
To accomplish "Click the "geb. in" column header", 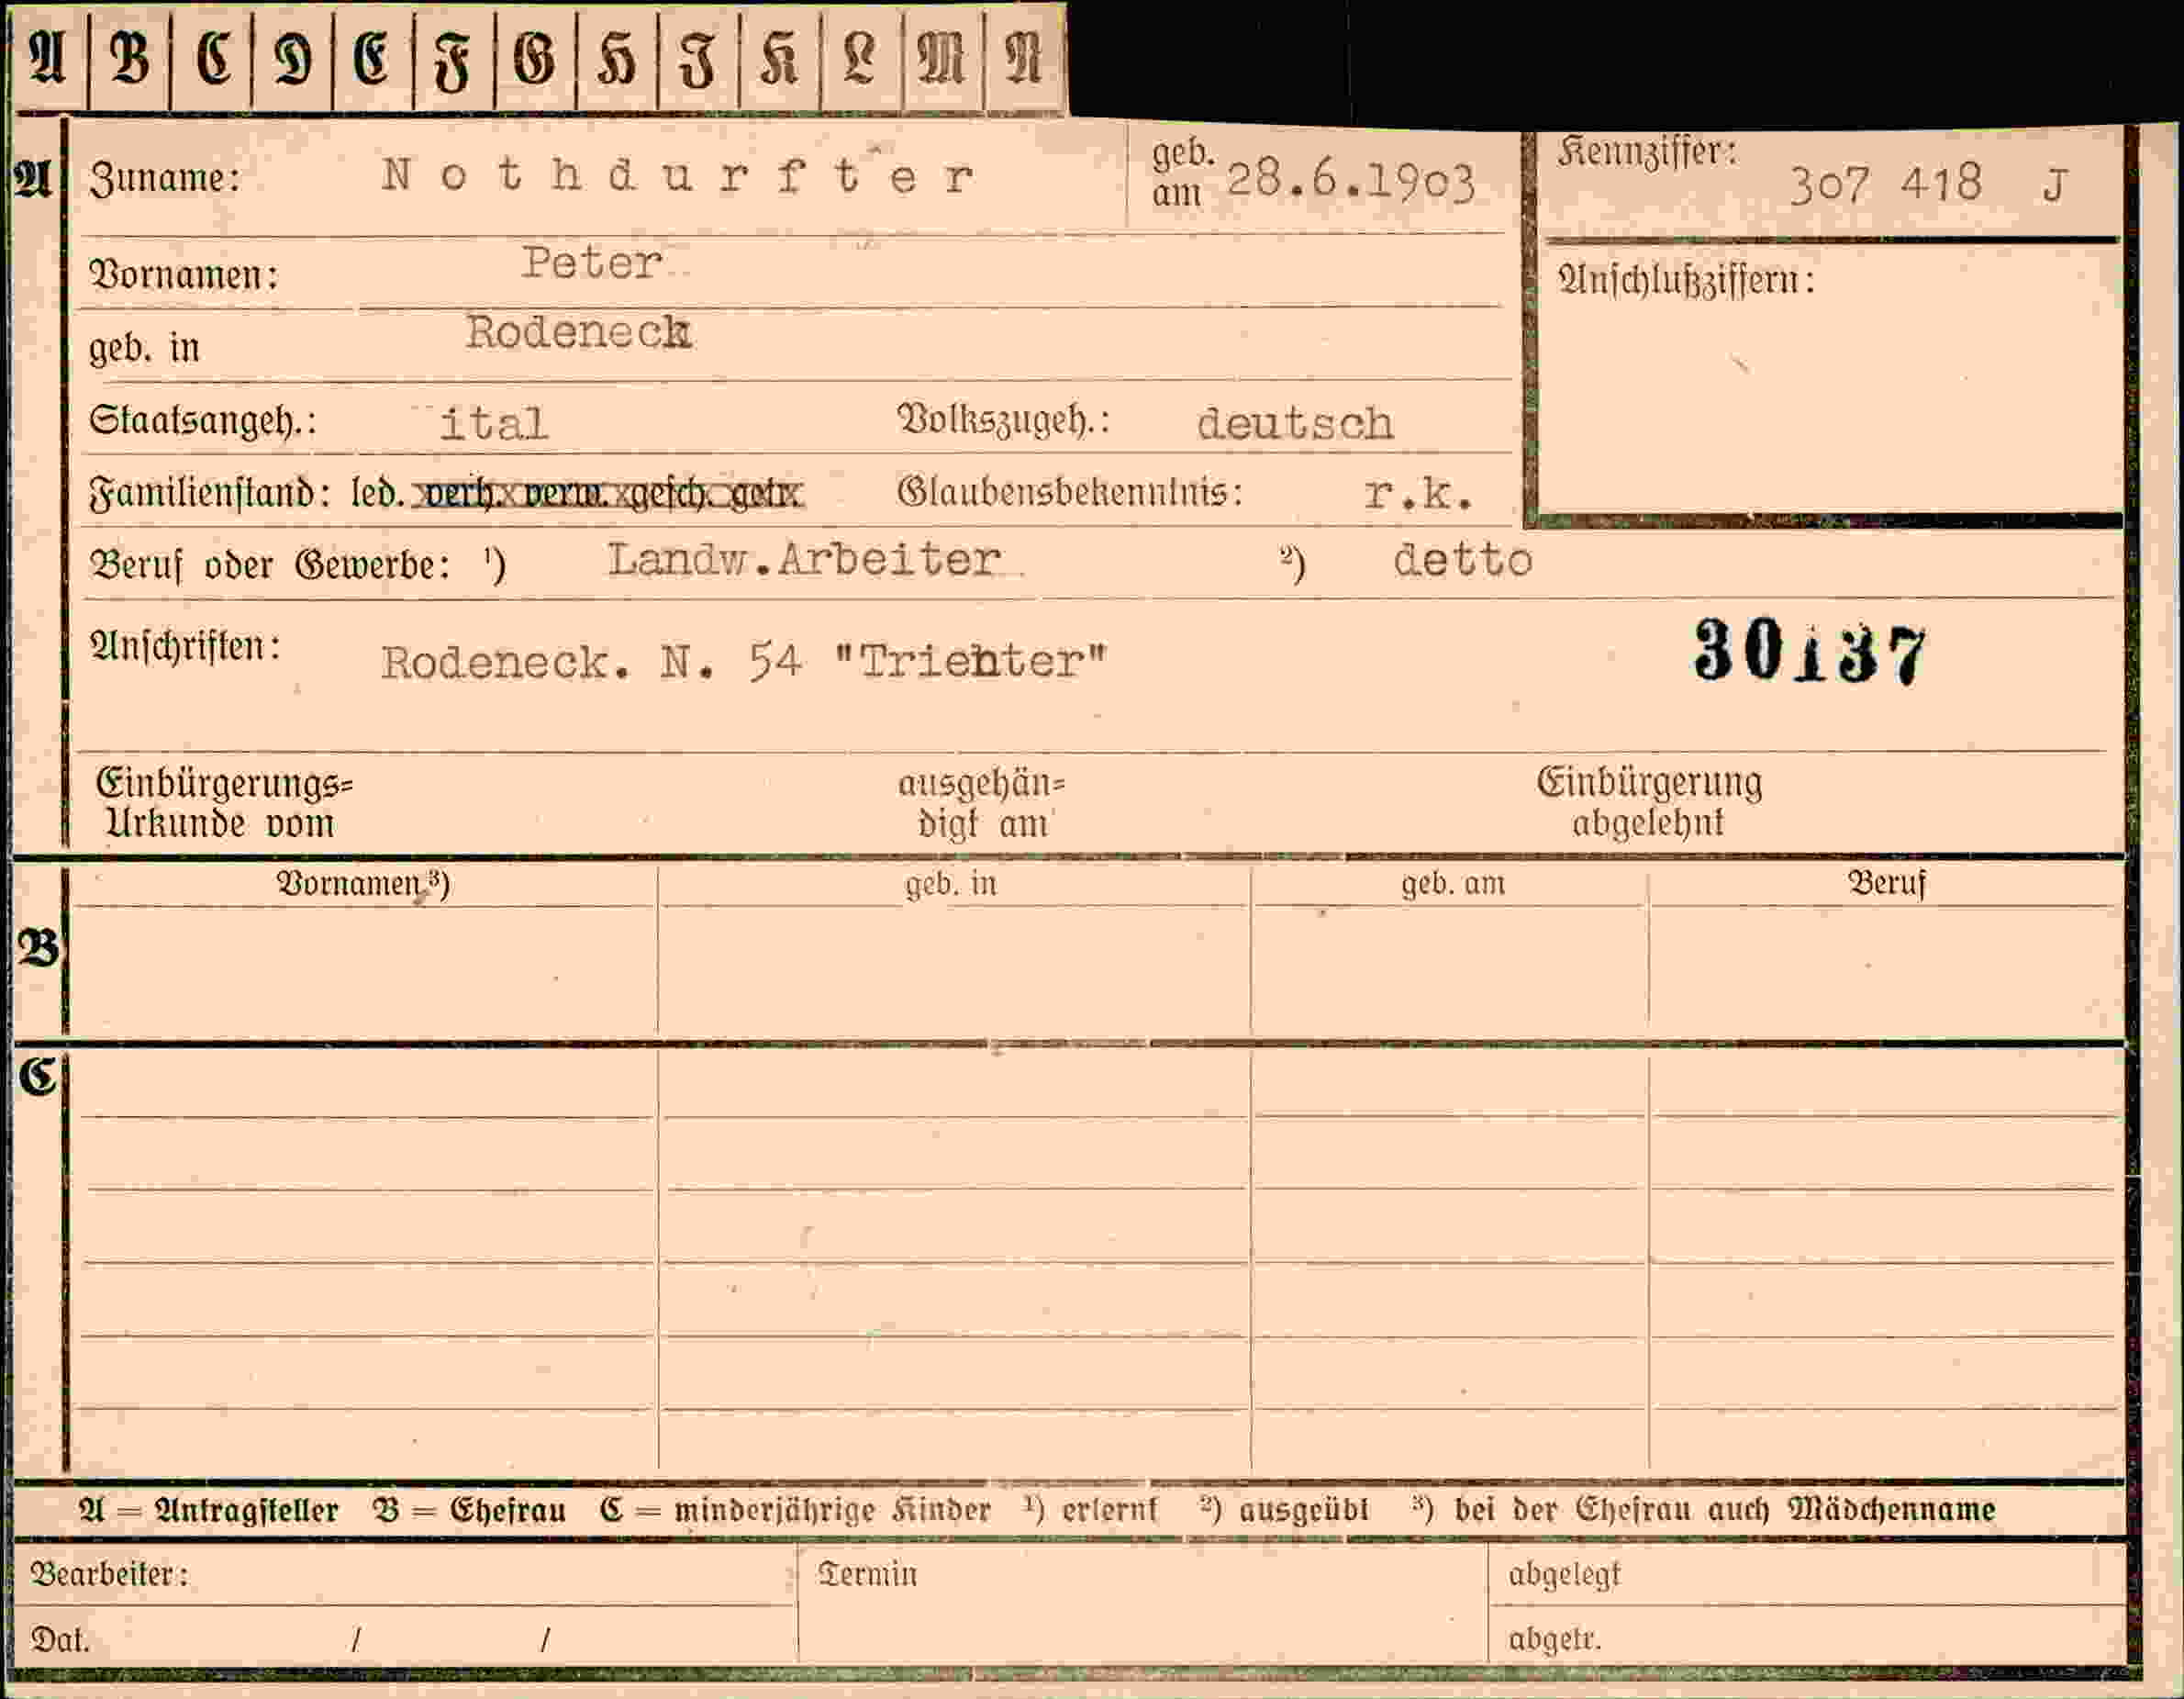I will coord(951,885).
